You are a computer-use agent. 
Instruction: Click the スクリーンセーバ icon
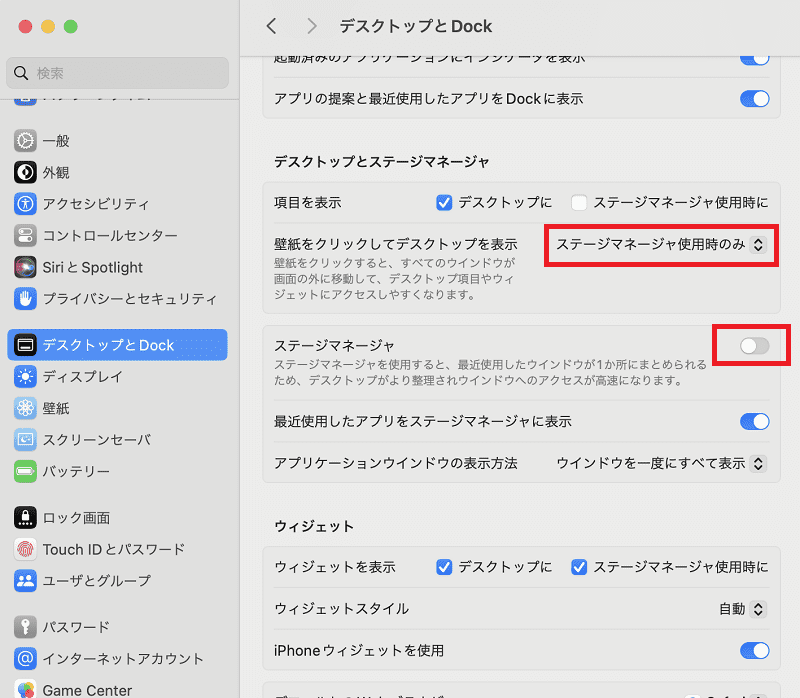click(x=25, y=440)
